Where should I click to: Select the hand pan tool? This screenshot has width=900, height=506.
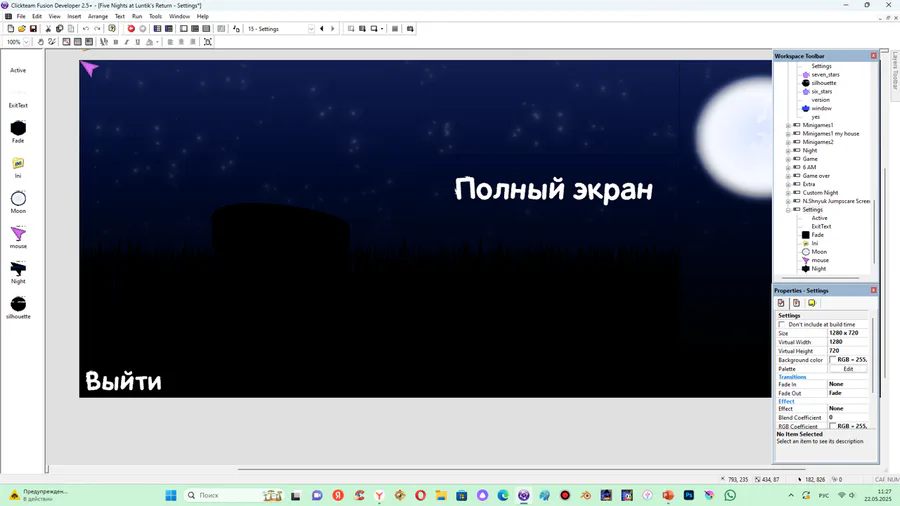click(40, 42)
